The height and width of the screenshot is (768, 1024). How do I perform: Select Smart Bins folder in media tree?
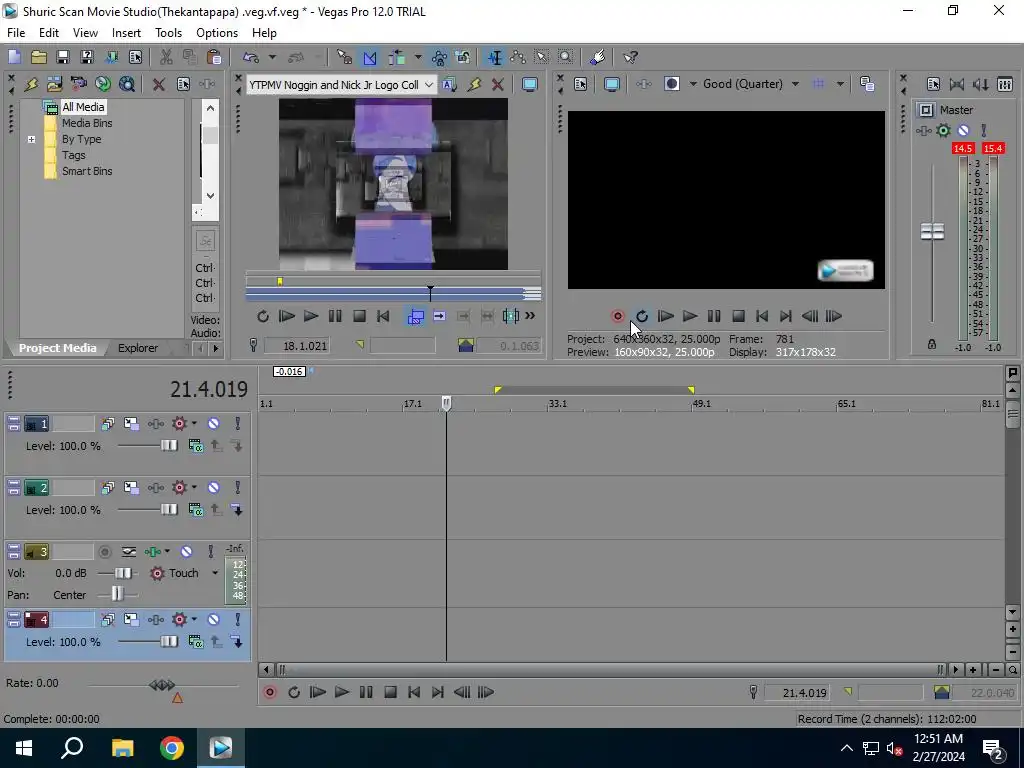click(x=87, y=171)
